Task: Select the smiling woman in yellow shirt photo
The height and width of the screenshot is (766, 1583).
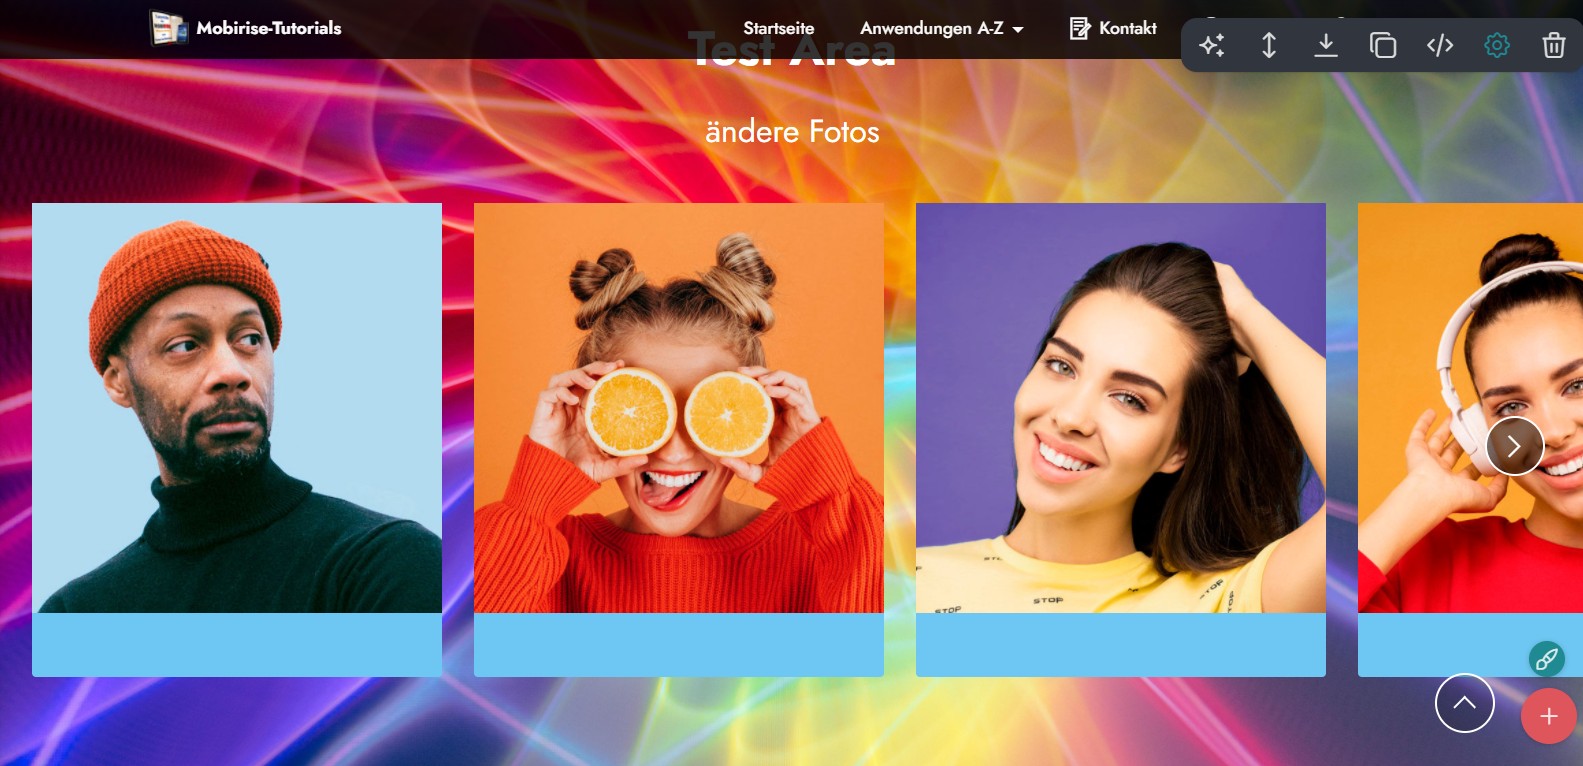Action: click(x=1121, y=408)
